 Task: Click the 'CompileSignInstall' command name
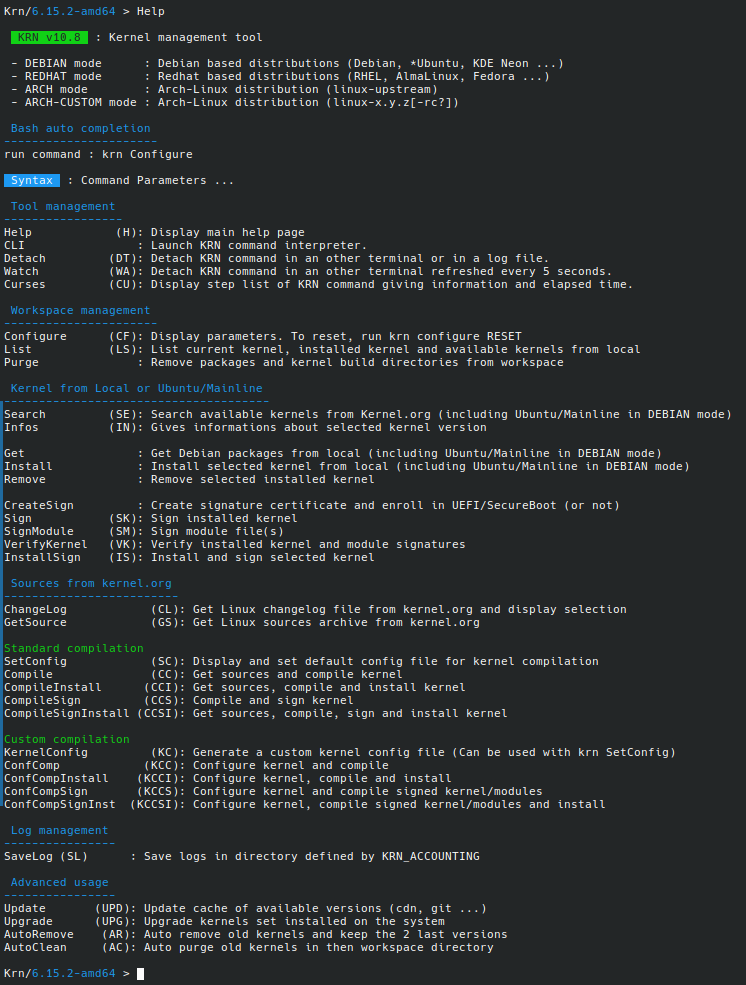click(x=67, y=714)
